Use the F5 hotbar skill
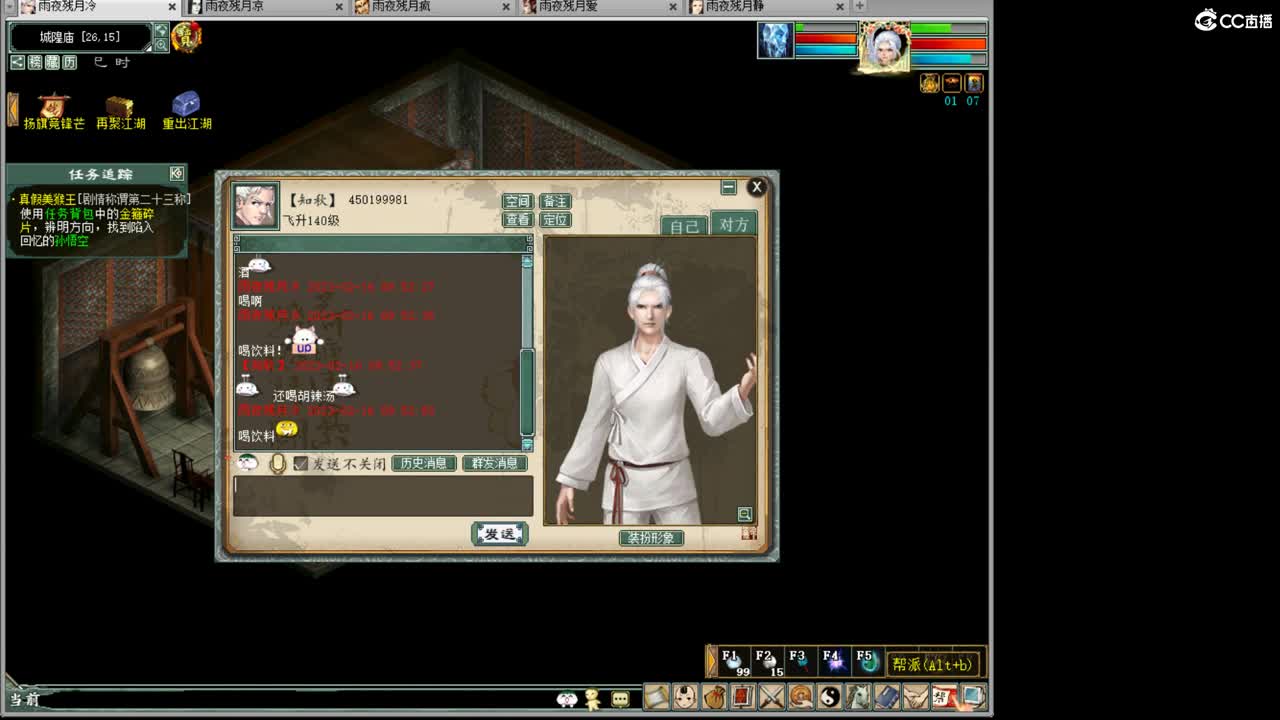Image resolution: width=1280 pixels, height=720 pixels. point(867,662)
